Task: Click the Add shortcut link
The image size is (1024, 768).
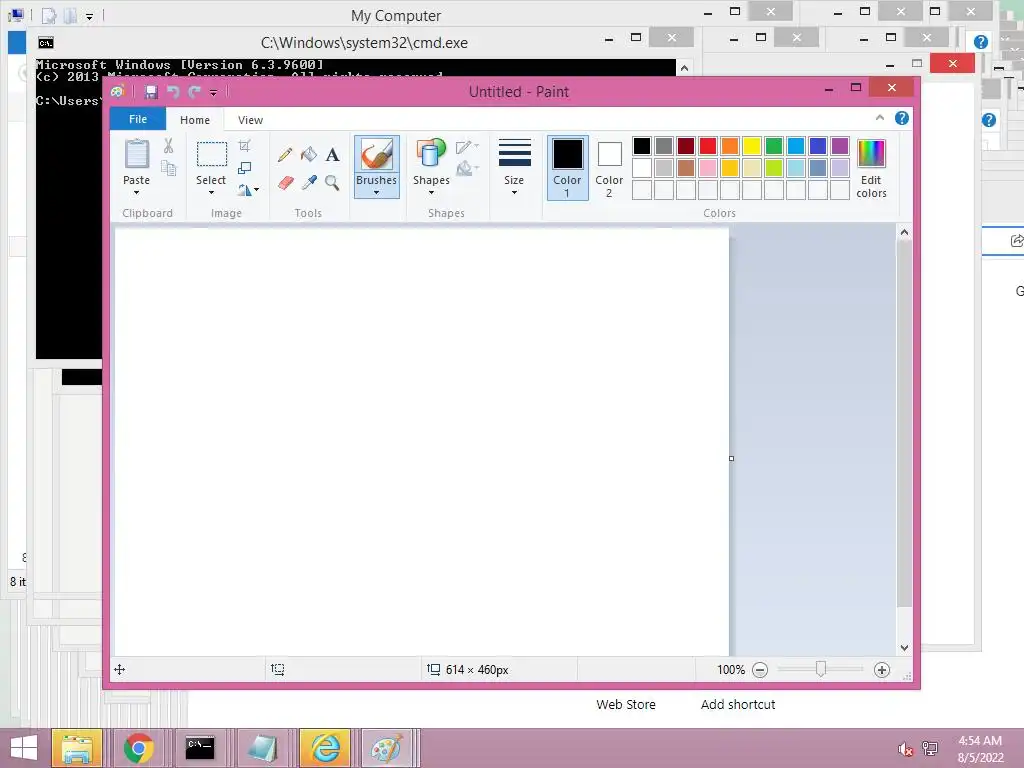Action: click(x=738, y=705)
